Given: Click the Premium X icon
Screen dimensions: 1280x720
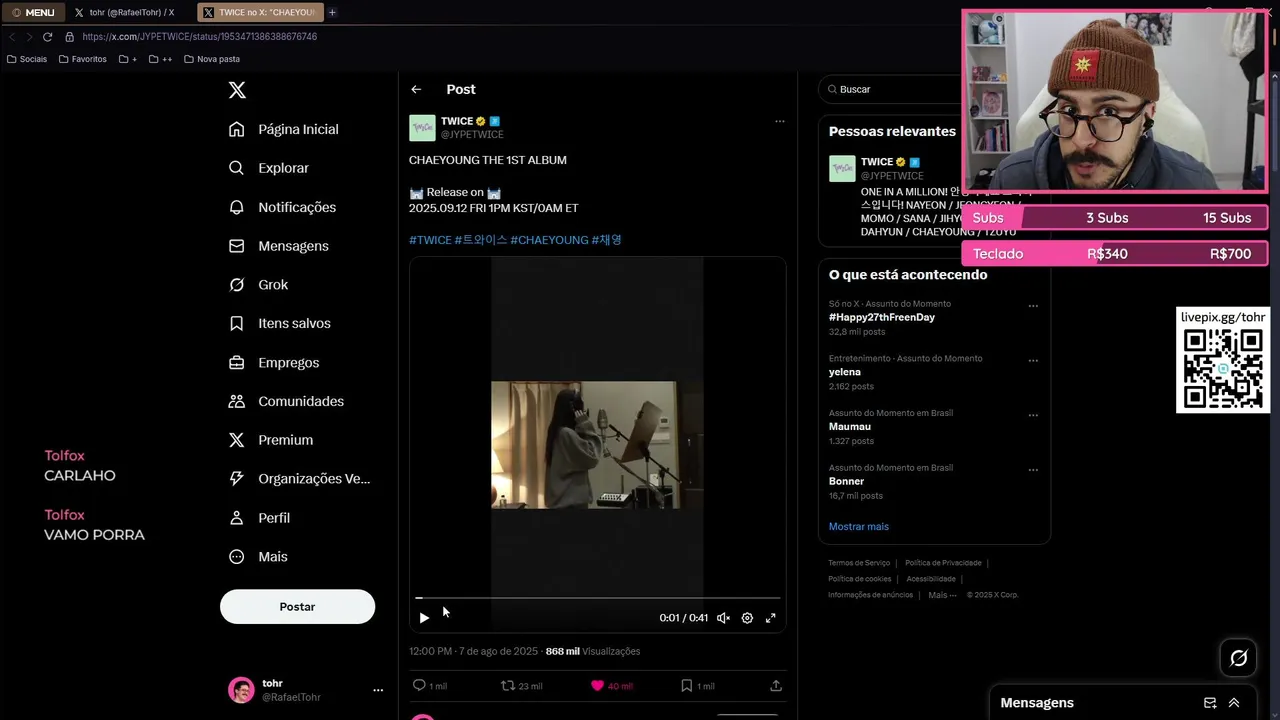Looking at the screenshot, I should pos(237,440).
